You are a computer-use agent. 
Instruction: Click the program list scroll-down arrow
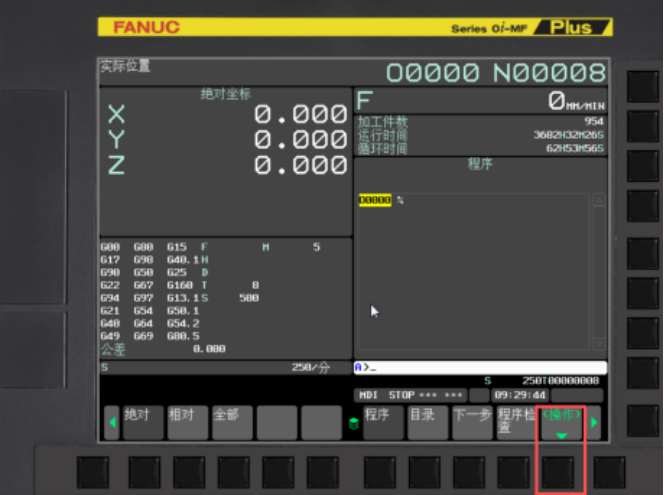(x=599, y=343)
